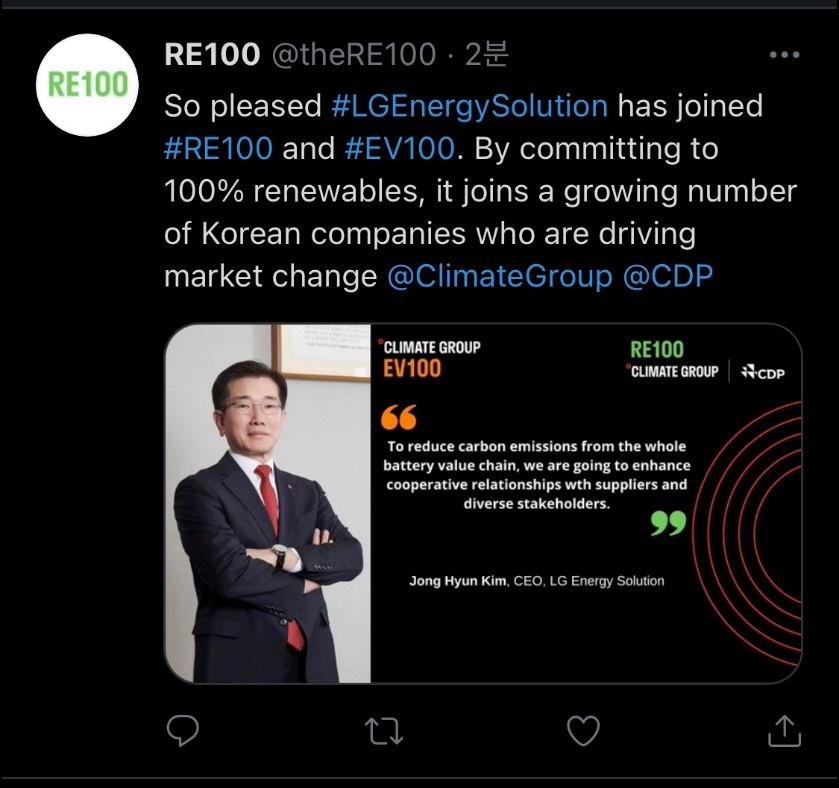Click the reply speech bubble icon

tap(182, 731)
